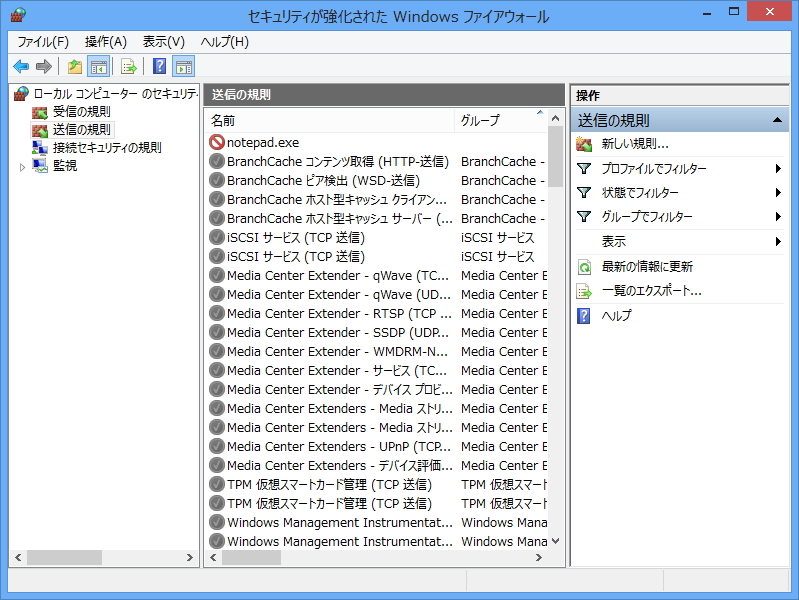Click the Up one level folder icon
This screenshot has height=600, width=799.
click(x=75, y=66)
